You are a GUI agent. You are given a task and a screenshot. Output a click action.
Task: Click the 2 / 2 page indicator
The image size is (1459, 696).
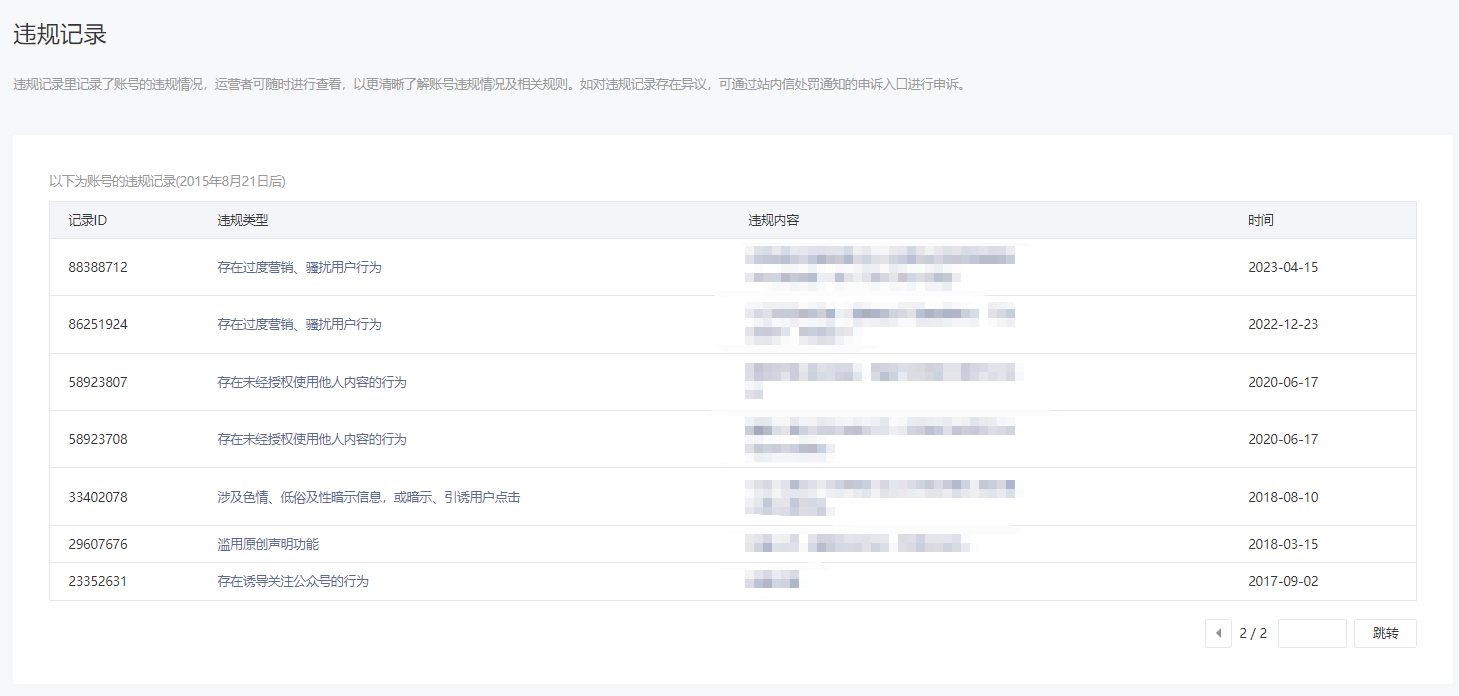(1253, 634)
